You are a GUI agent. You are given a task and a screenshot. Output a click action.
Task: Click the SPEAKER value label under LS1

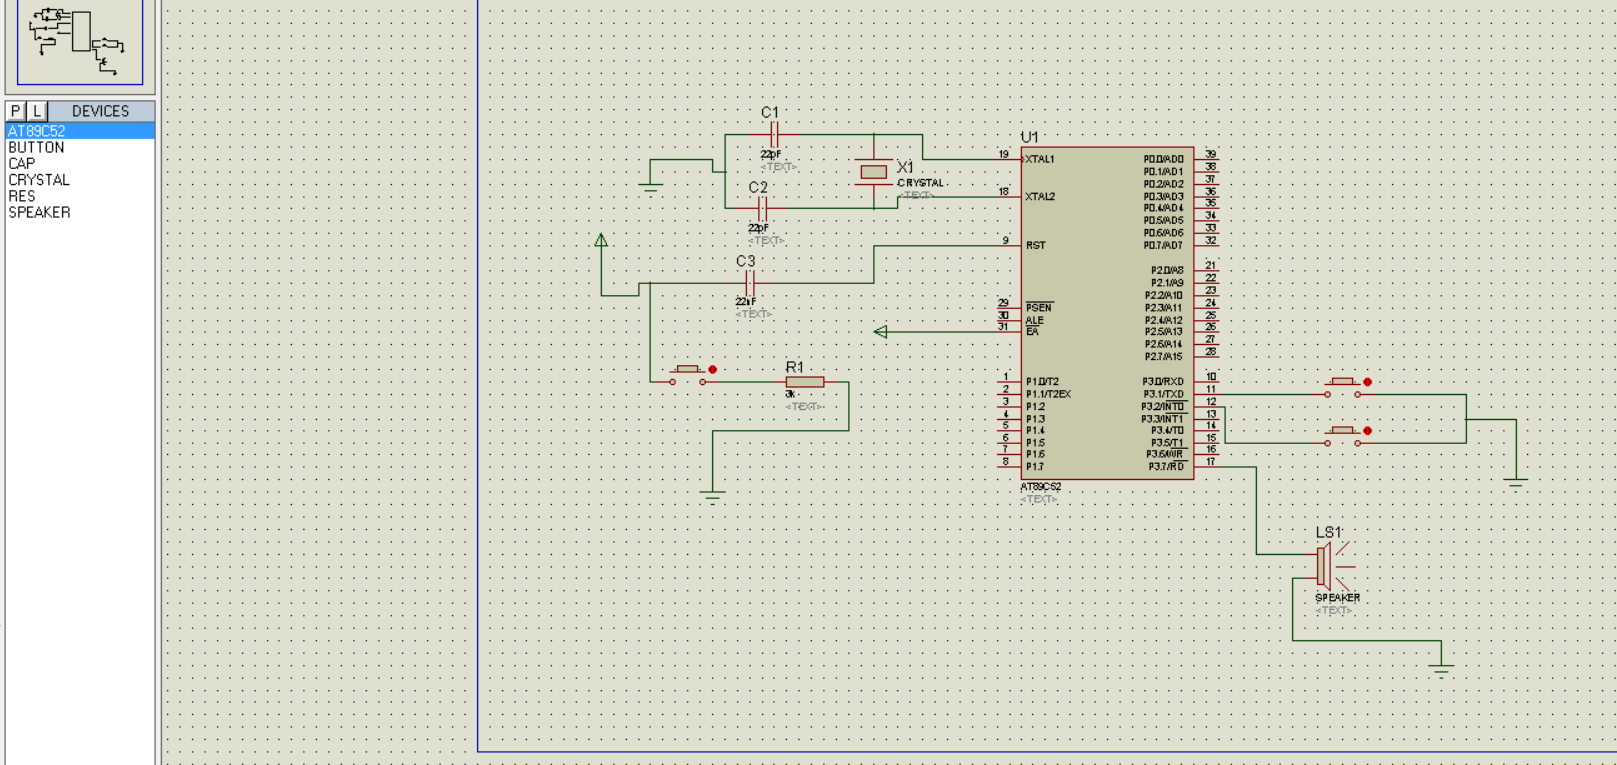point(1337,598)
